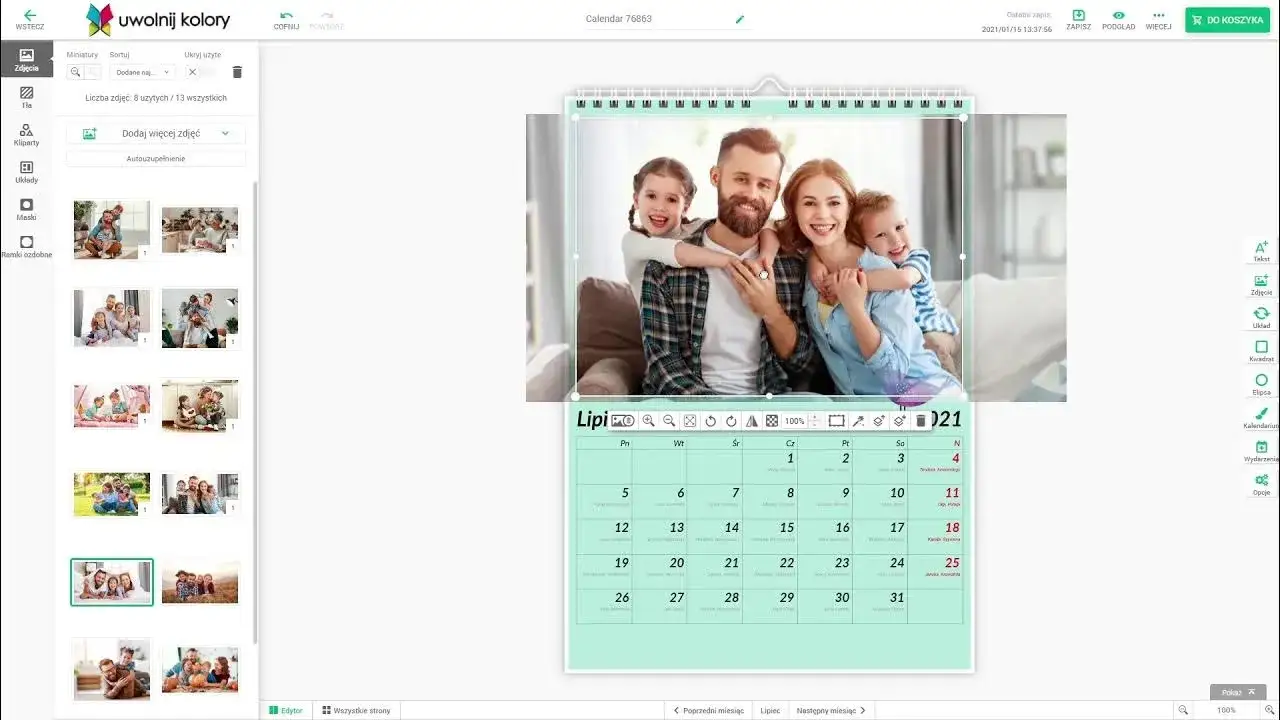The image size is (1280, 720).
Task: Open the Sortuj dropdown
Action: tap(142, 72)
